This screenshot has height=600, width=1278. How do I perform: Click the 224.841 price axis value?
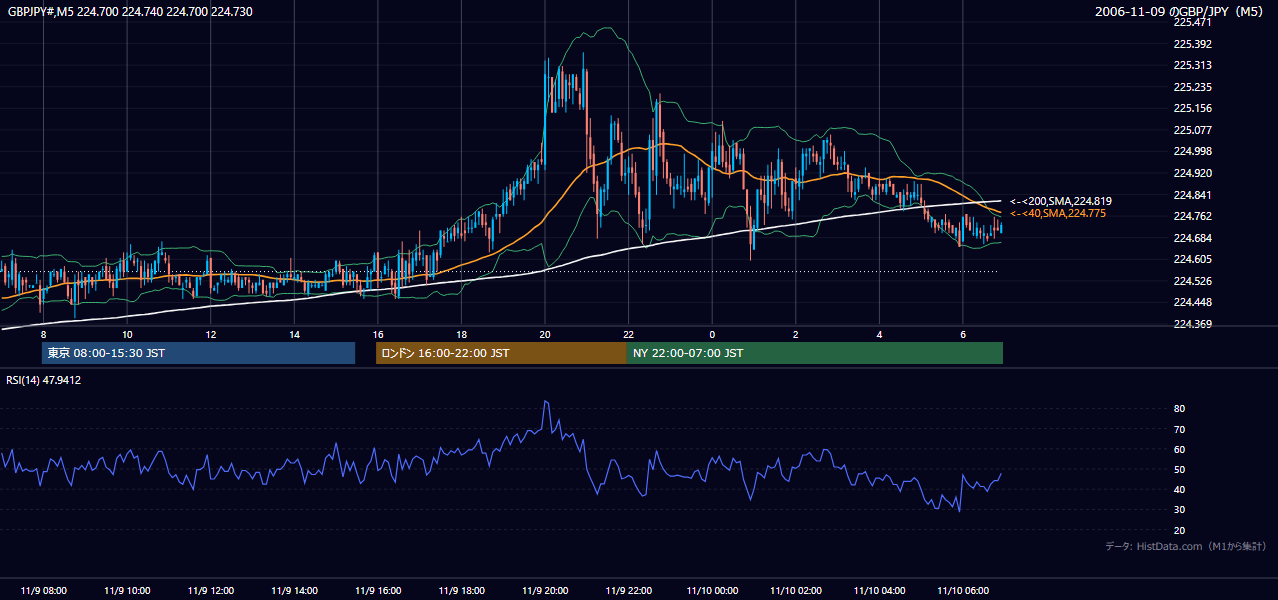point(1192,195)
